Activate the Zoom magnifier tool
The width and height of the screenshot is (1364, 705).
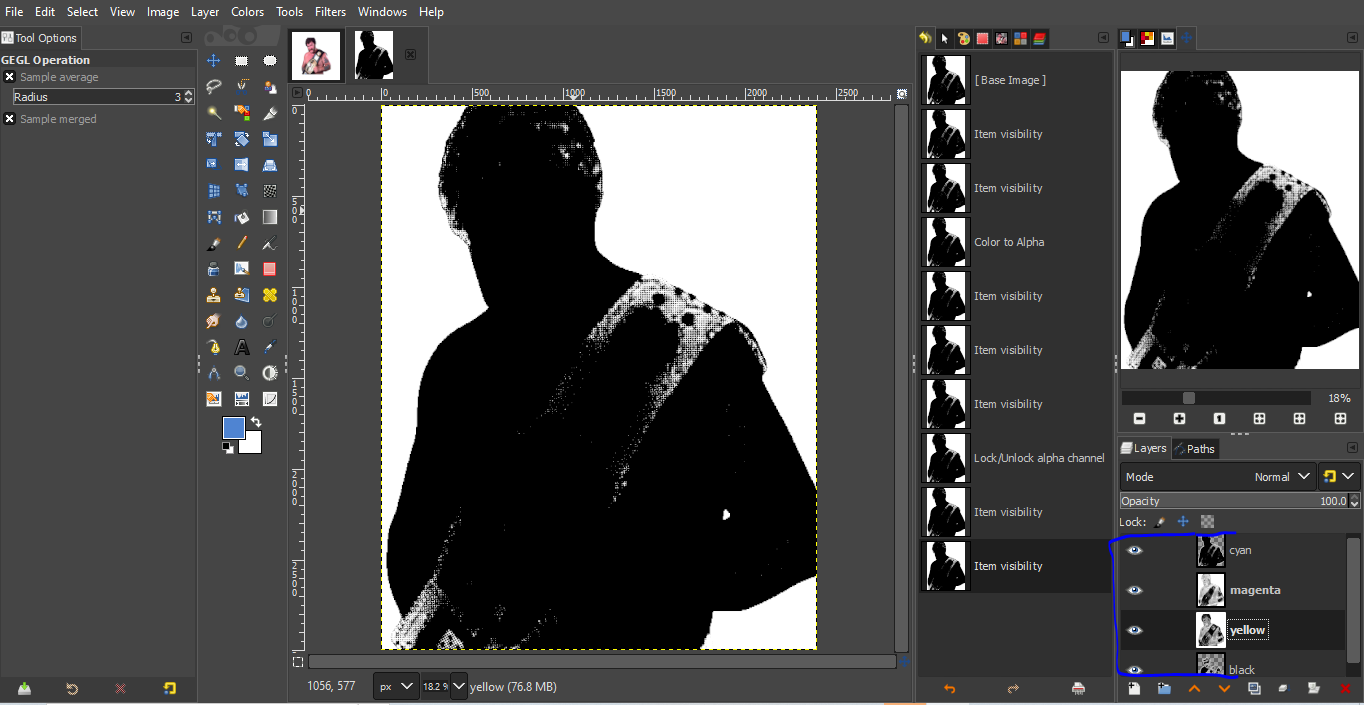pos(241,373)
